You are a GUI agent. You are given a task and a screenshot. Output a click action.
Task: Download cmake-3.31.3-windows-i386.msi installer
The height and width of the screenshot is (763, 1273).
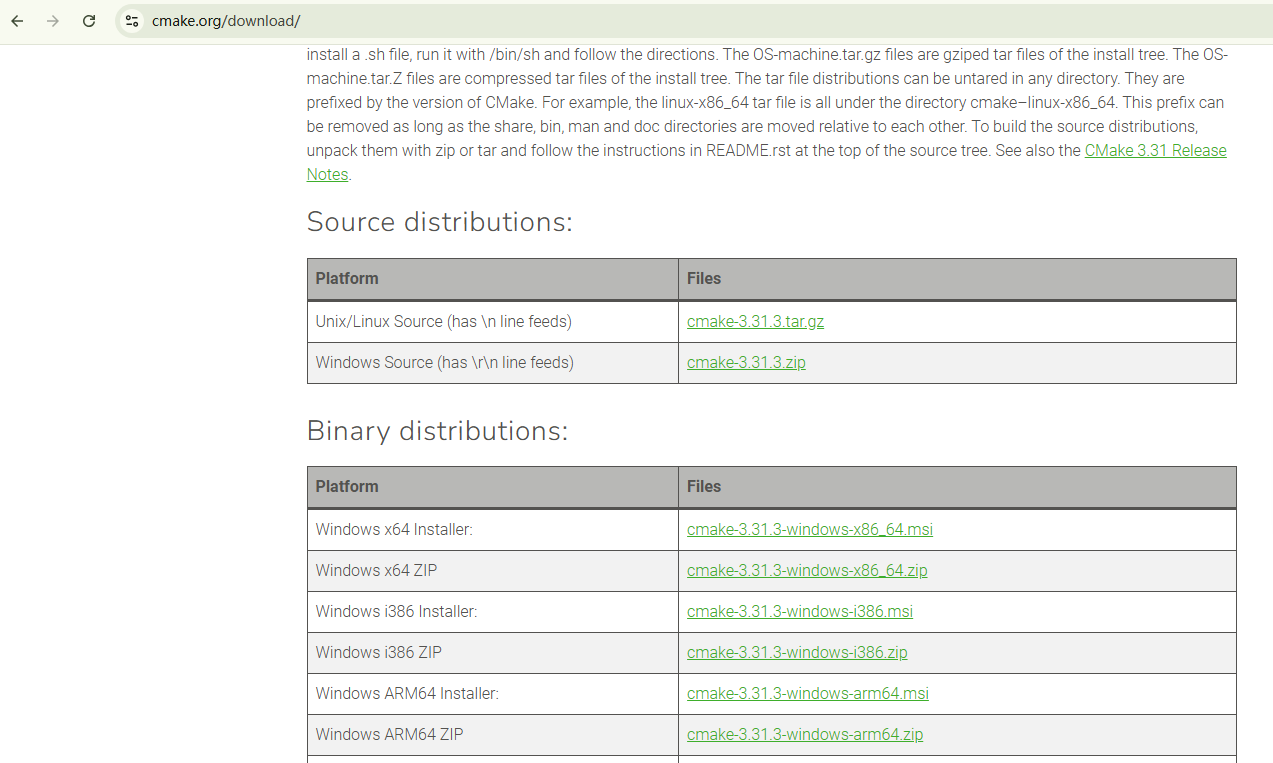[800, 612]
